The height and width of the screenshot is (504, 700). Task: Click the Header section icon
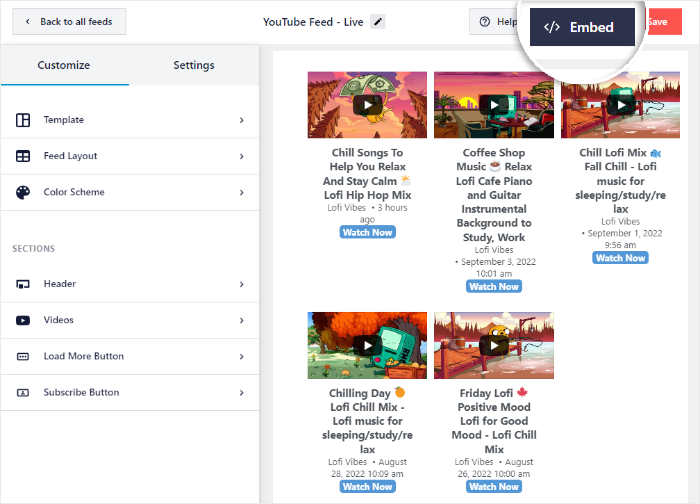click(23, 284)
